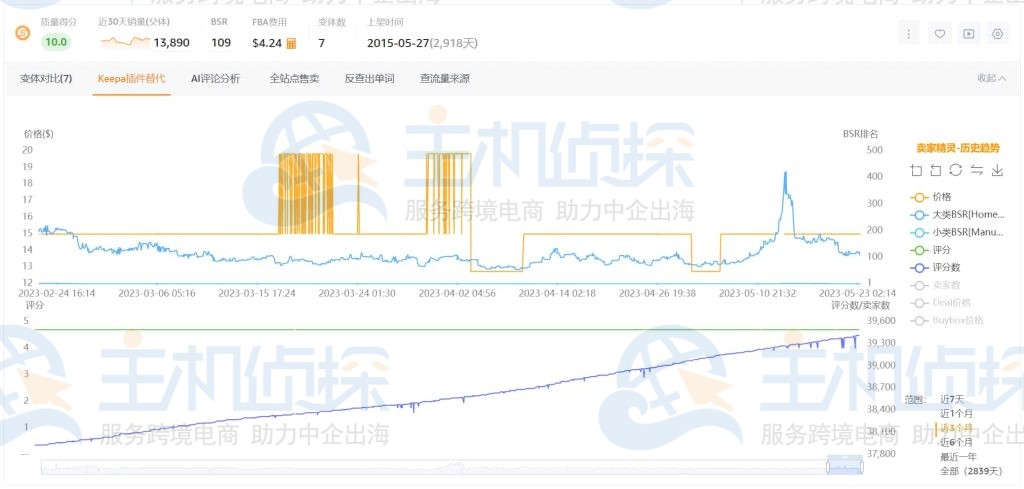Set range to 近7天
The image size is (1024, 489).
(x=952, y=399)
